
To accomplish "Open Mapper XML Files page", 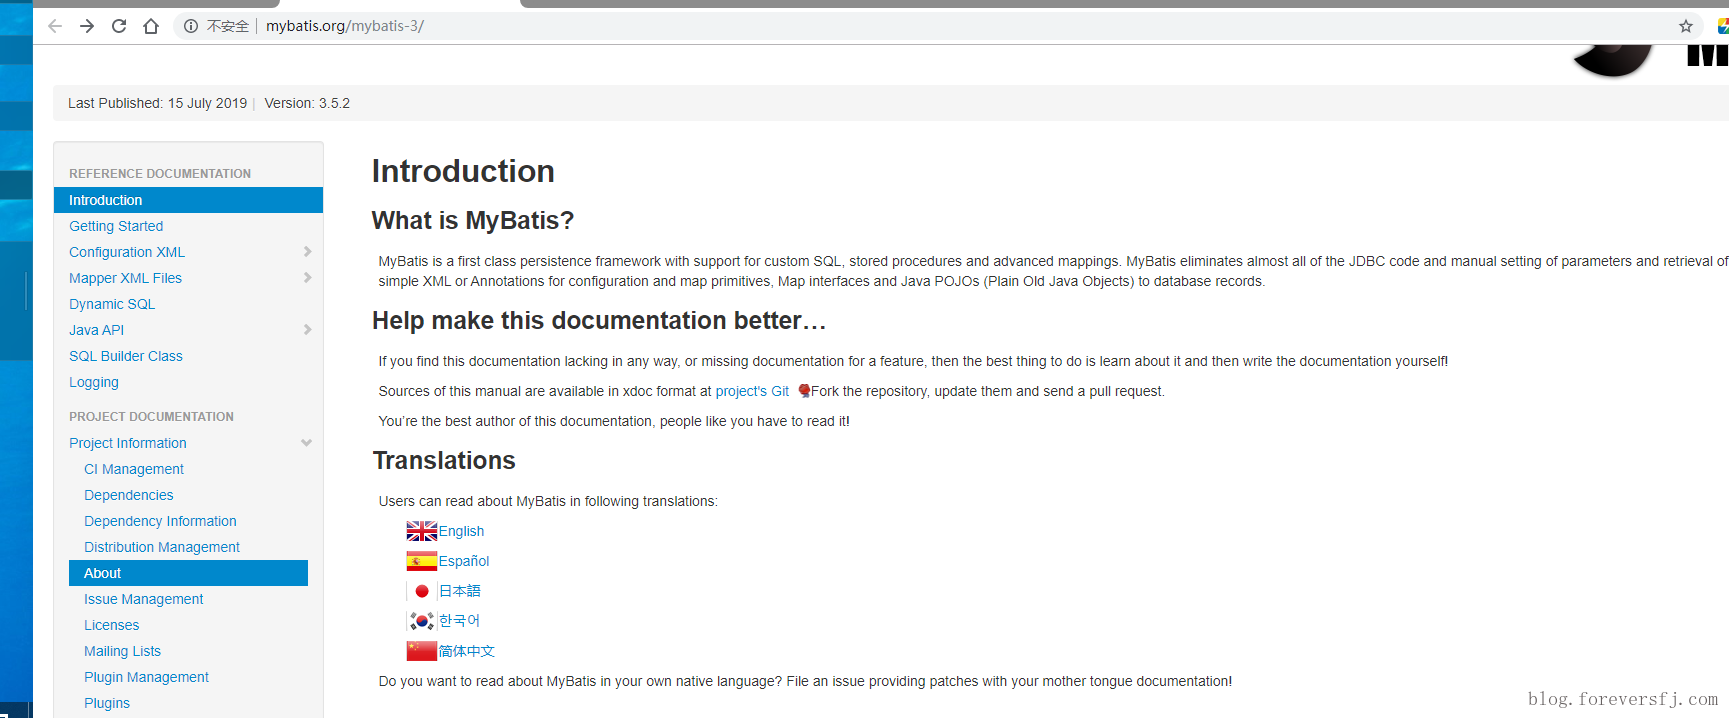I will (125, 278).
